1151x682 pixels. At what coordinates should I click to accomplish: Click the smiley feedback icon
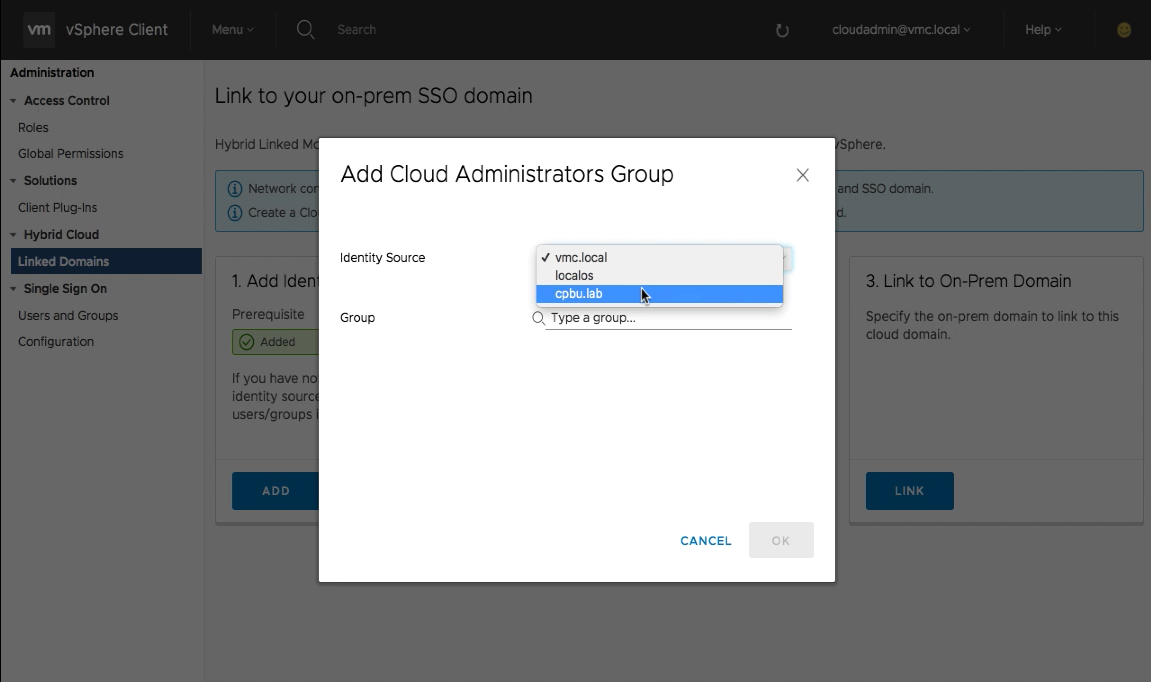point(1124,30)
